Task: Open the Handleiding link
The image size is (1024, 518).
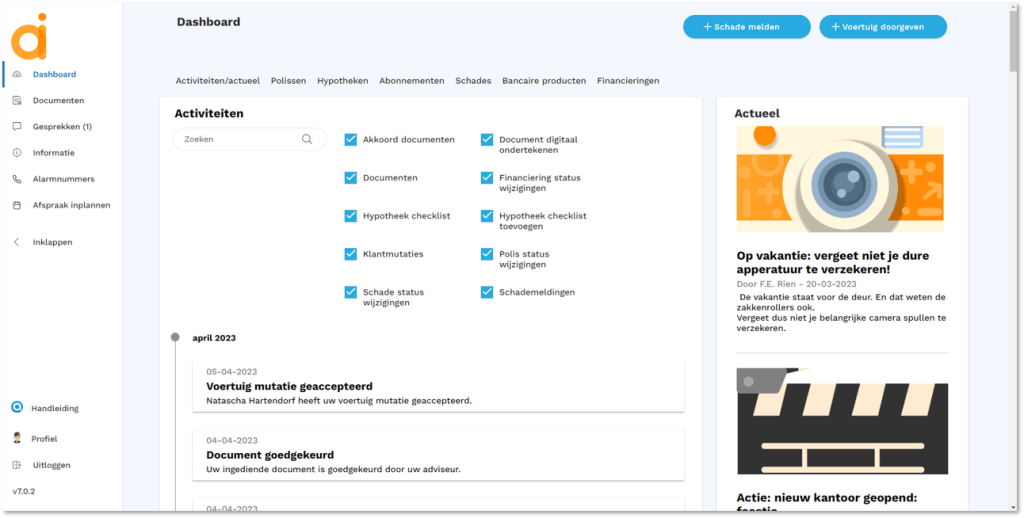Action: coord(55,408)
